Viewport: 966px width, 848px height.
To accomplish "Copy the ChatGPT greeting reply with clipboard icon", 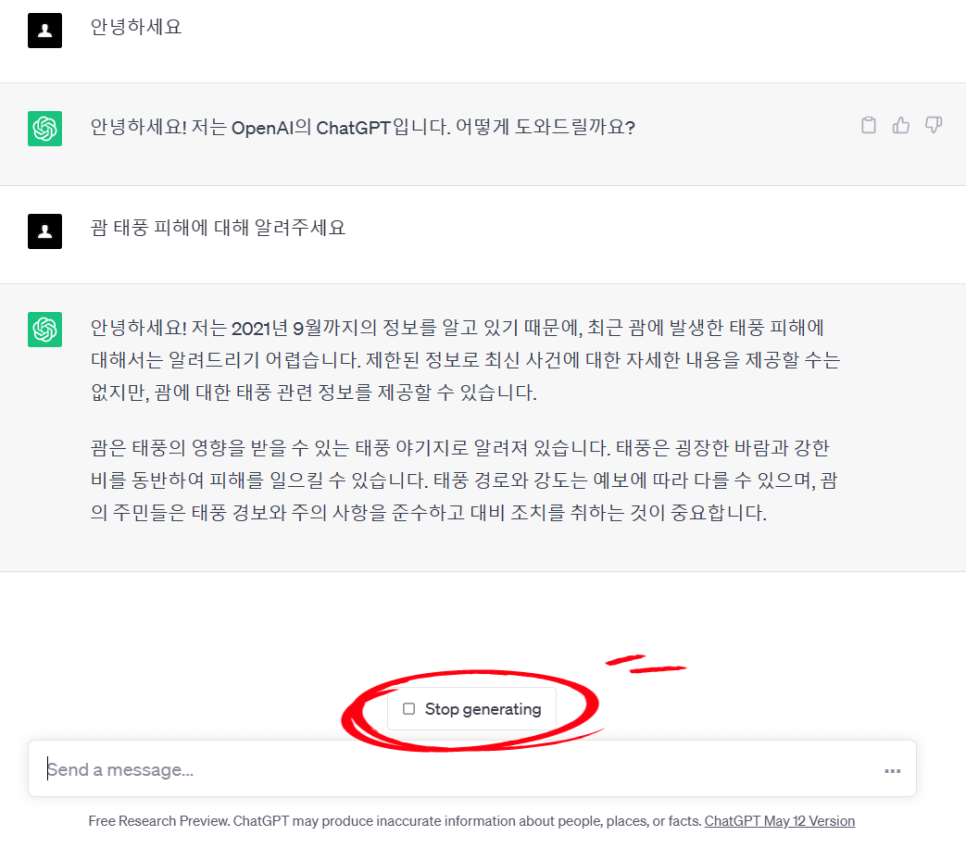I will (x=868, y=126).
